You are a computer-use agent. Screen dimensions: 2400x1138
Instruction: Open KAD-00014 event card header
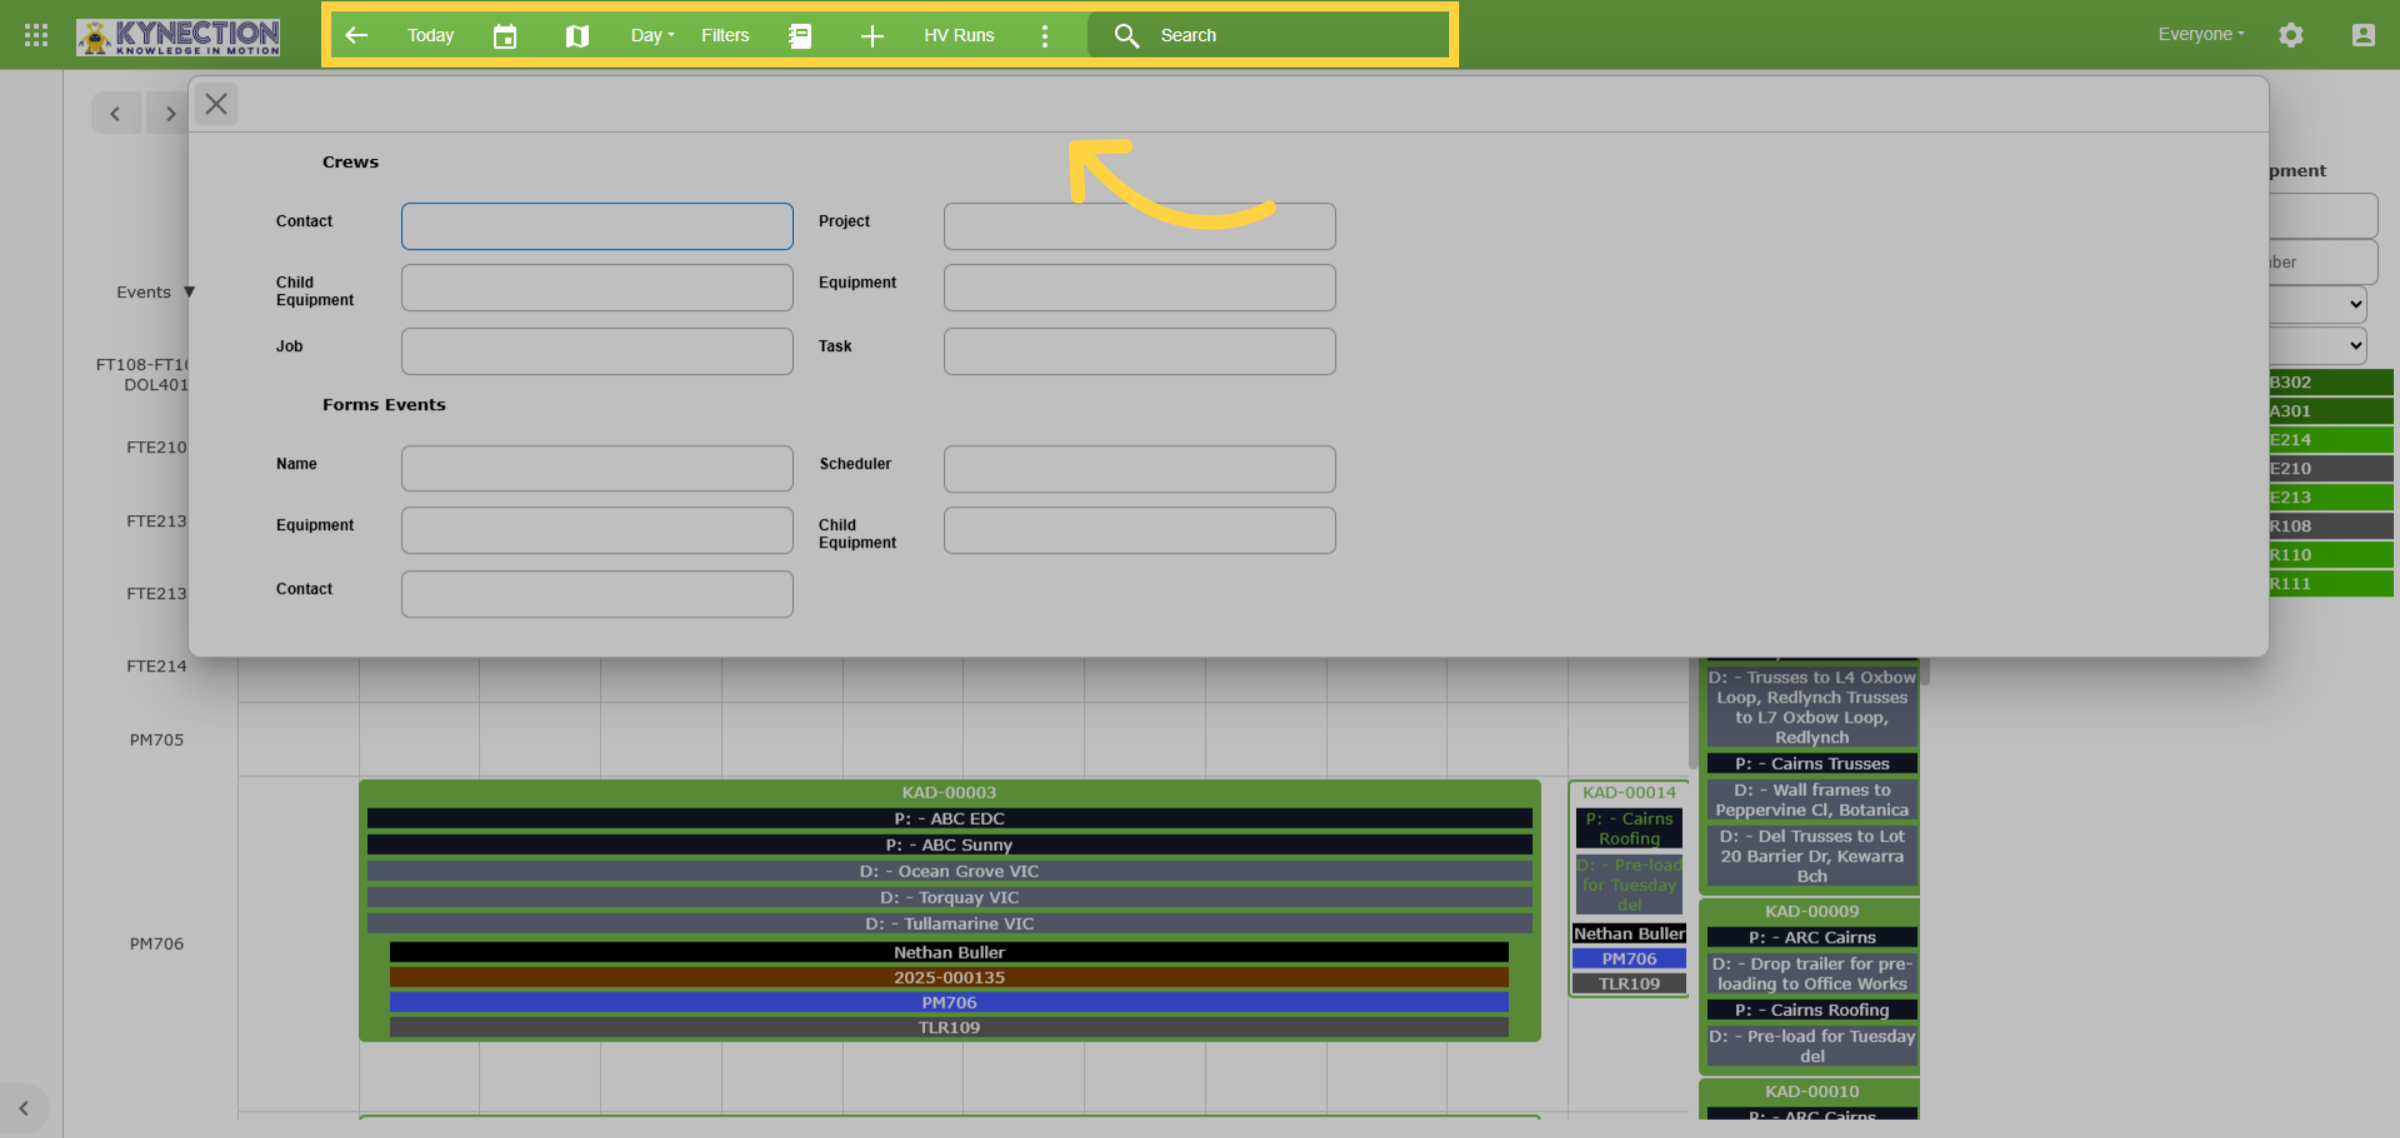[1629, 792]
